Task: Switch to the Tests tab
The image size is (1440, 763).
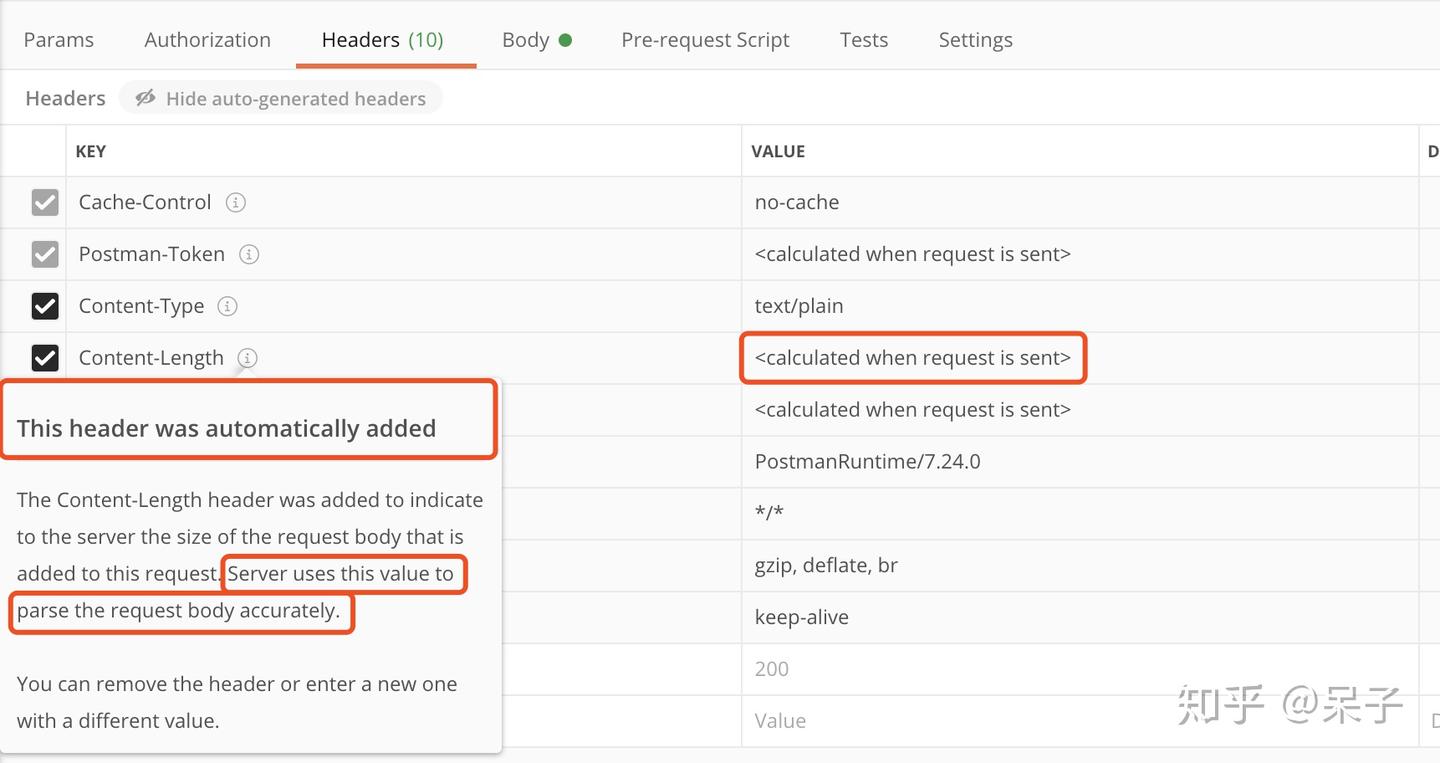Action: 863,39
